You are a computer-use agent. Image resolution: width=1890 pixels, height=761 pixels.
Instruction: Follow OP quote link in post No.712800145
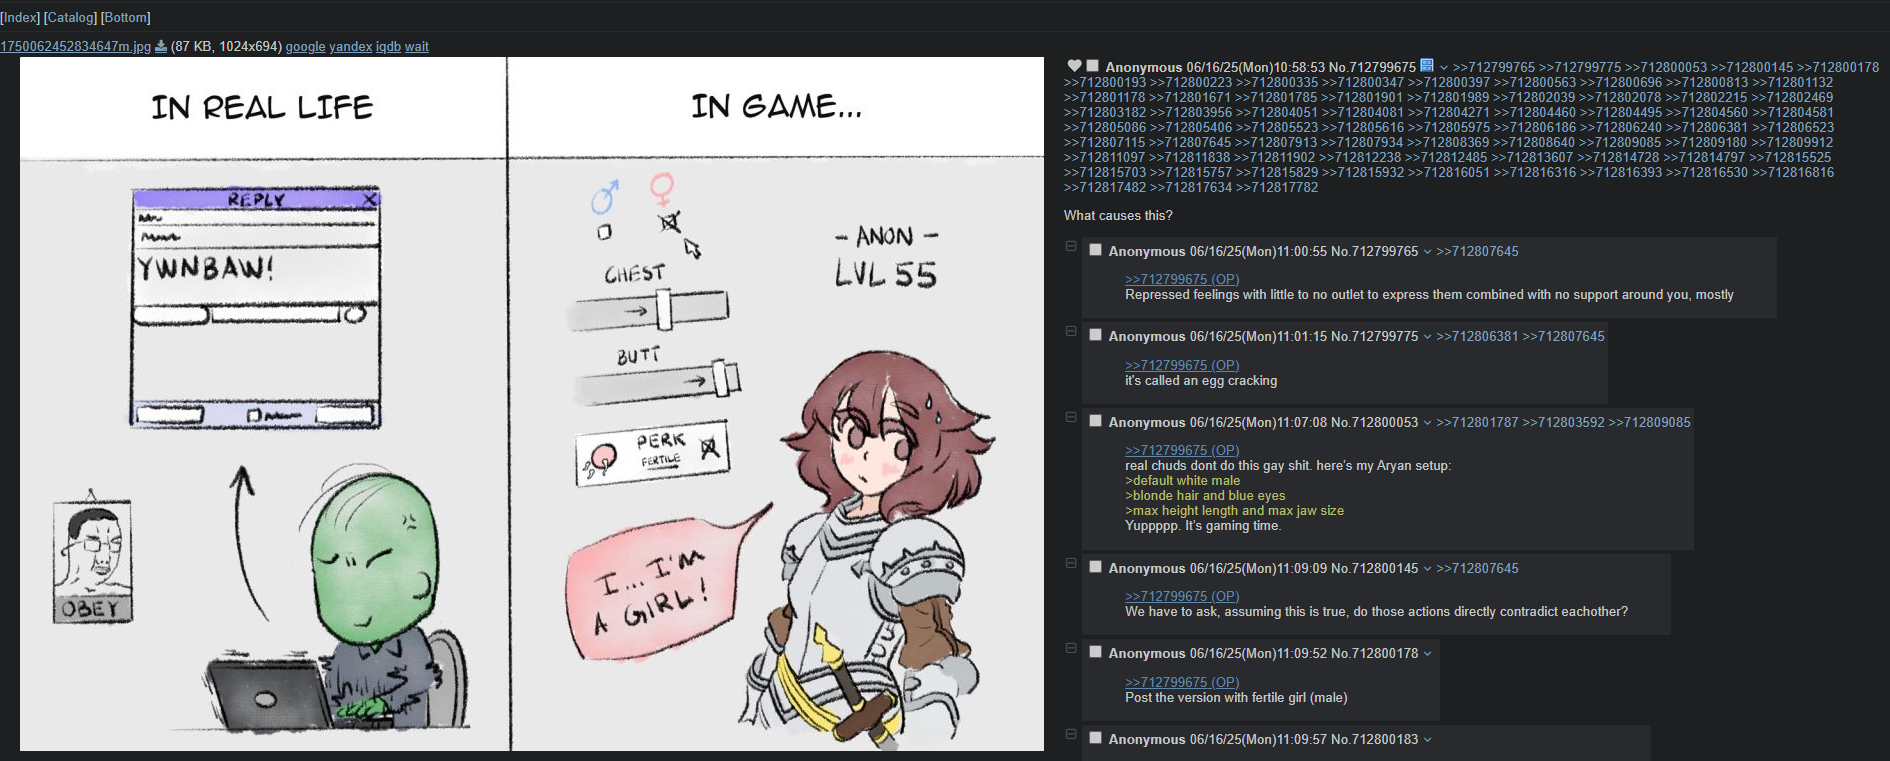click(x=1182, y=597)
